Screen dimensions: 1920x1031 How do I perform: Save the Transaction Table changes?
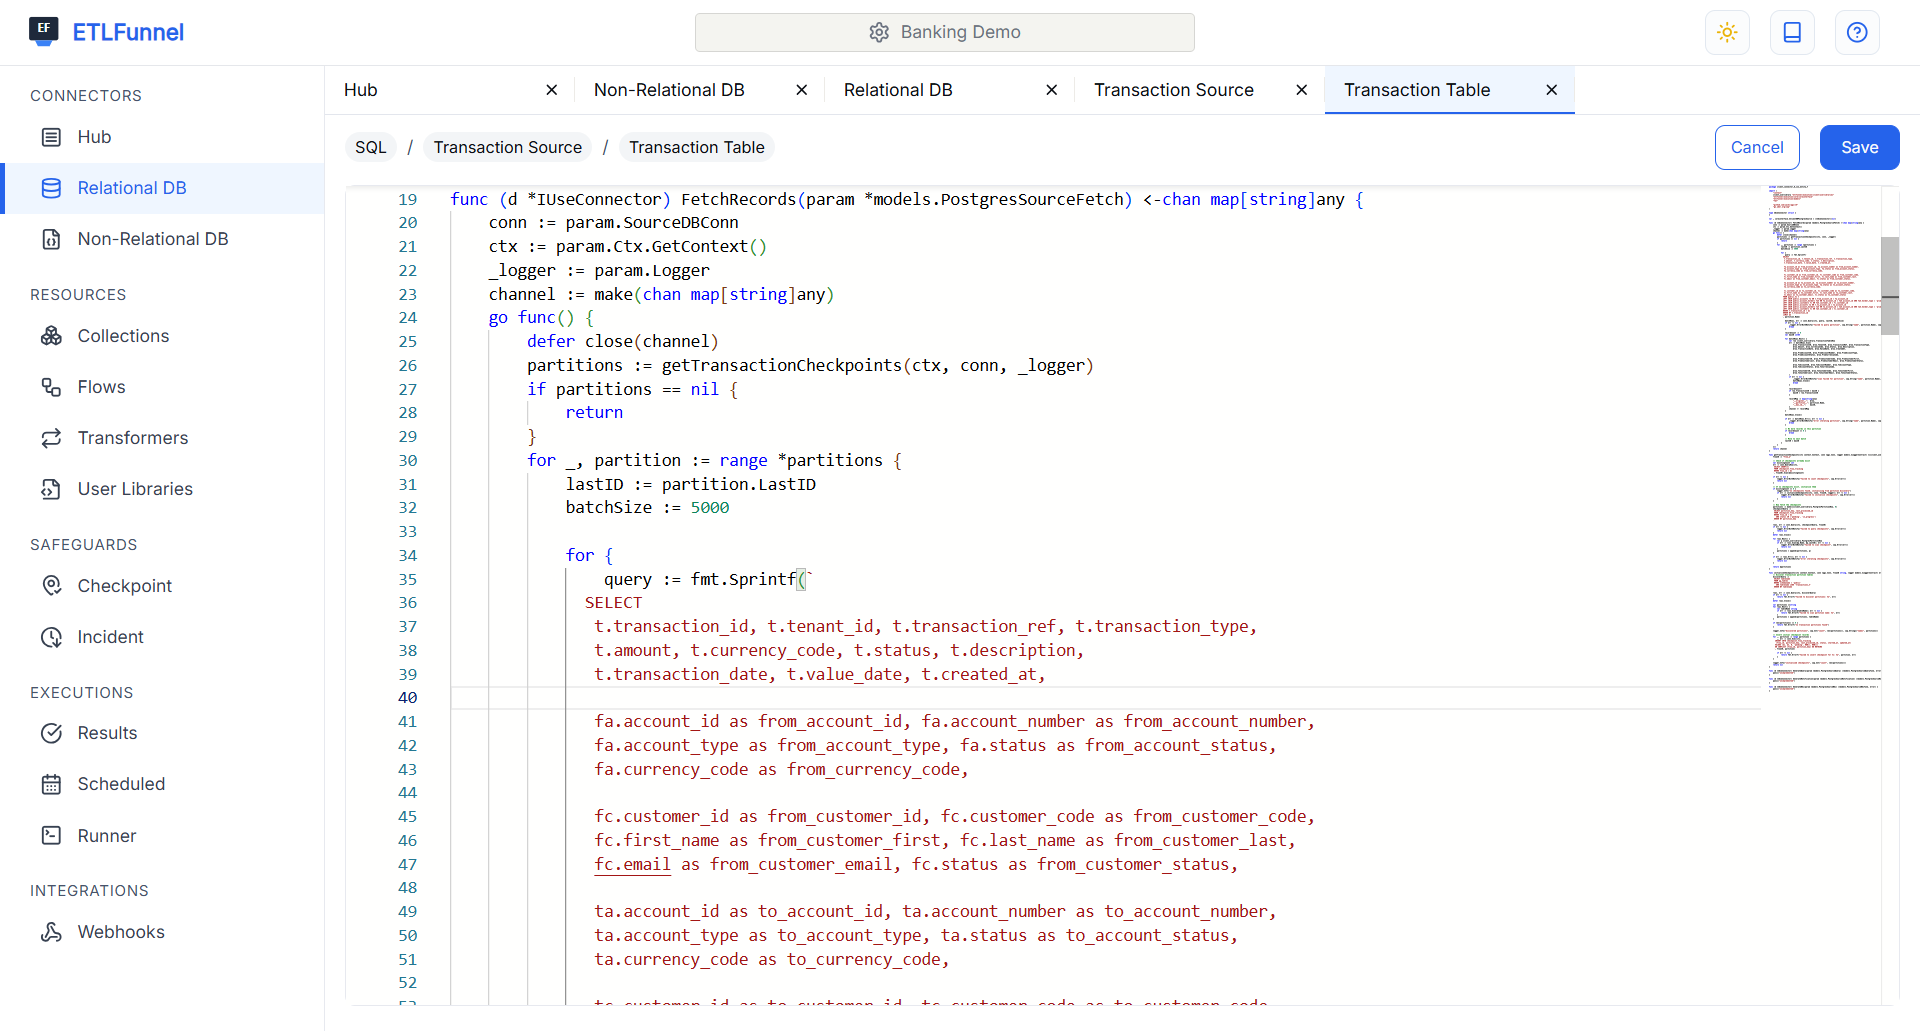pyautogui.click(x=1859, y=147)
